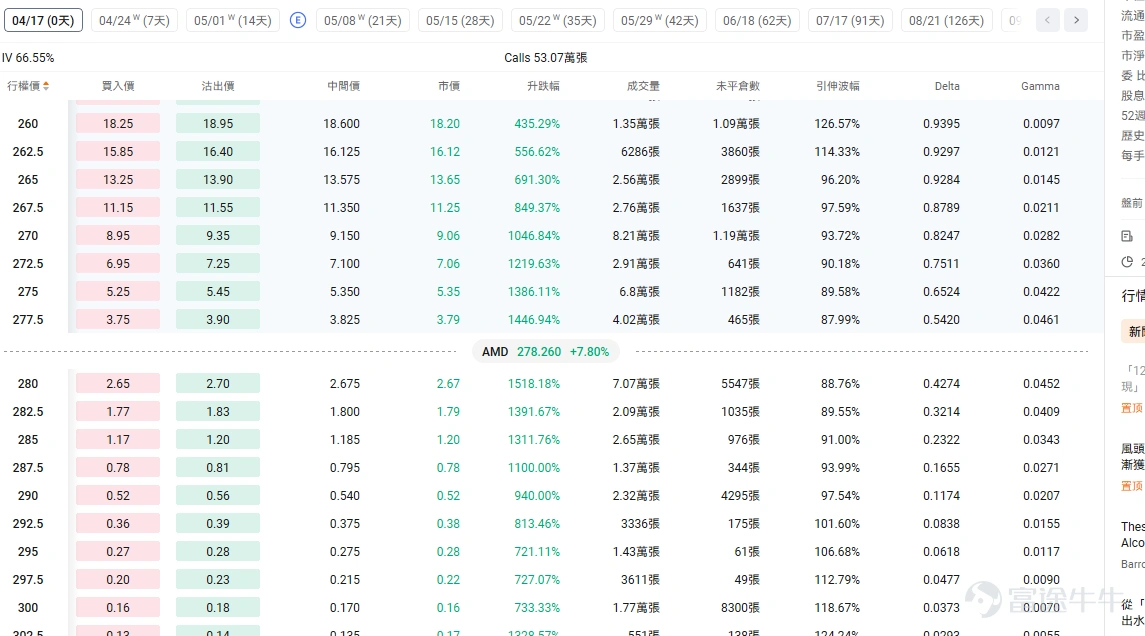Click the 升跌幅 column header
Screen dimensions: 1145x636
coord(543,86)
